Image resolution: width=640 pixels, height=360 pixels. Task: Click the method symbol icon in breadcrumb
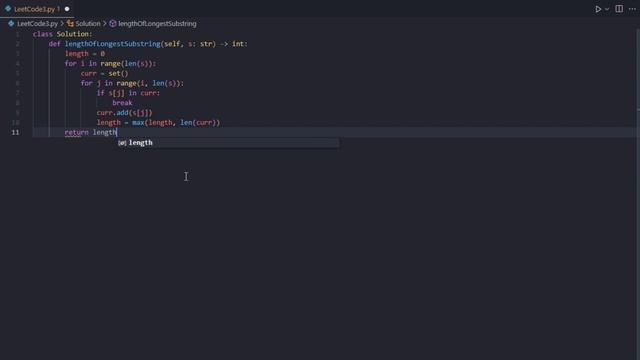[113, 24]
